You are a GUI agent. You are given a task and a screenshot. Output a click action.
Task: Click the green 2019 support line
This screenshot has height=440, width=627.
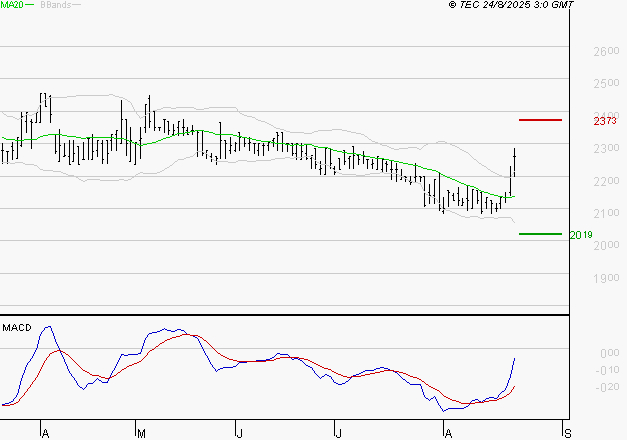tap(540, 234)
